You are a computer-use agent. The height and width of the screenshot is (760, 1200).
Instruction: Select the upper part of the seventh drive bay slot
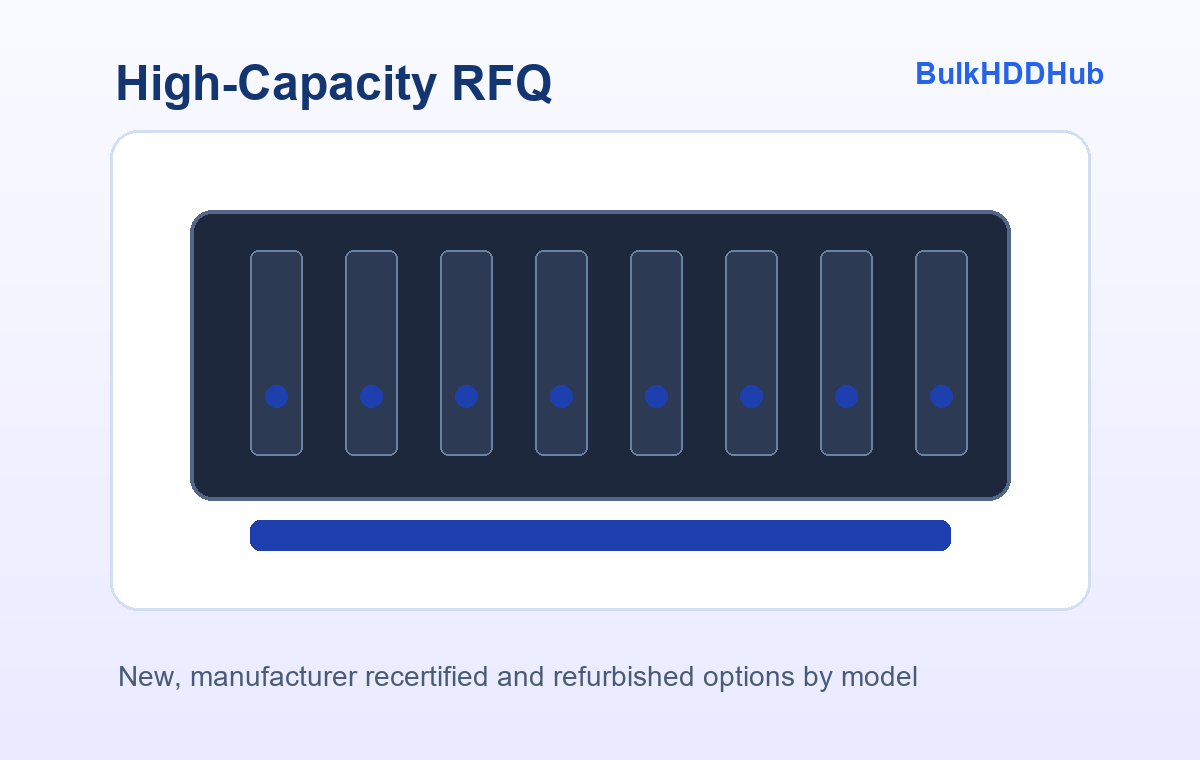coord(846,310)
